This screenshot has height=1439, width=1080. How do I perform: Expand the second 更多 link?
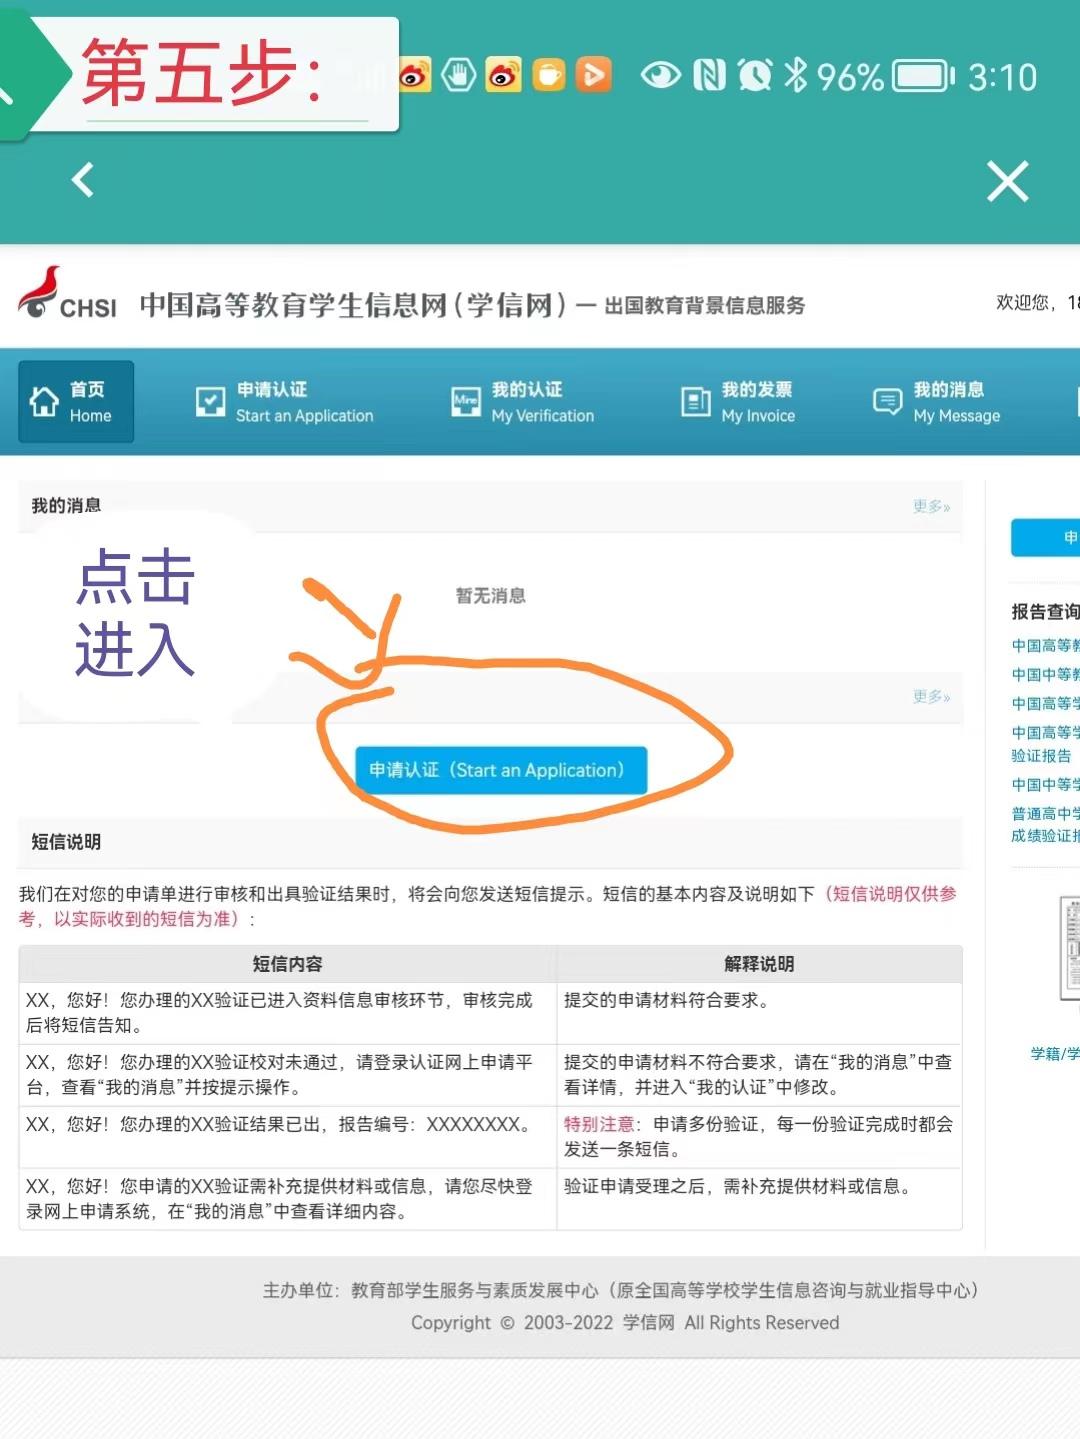(928, 697)
